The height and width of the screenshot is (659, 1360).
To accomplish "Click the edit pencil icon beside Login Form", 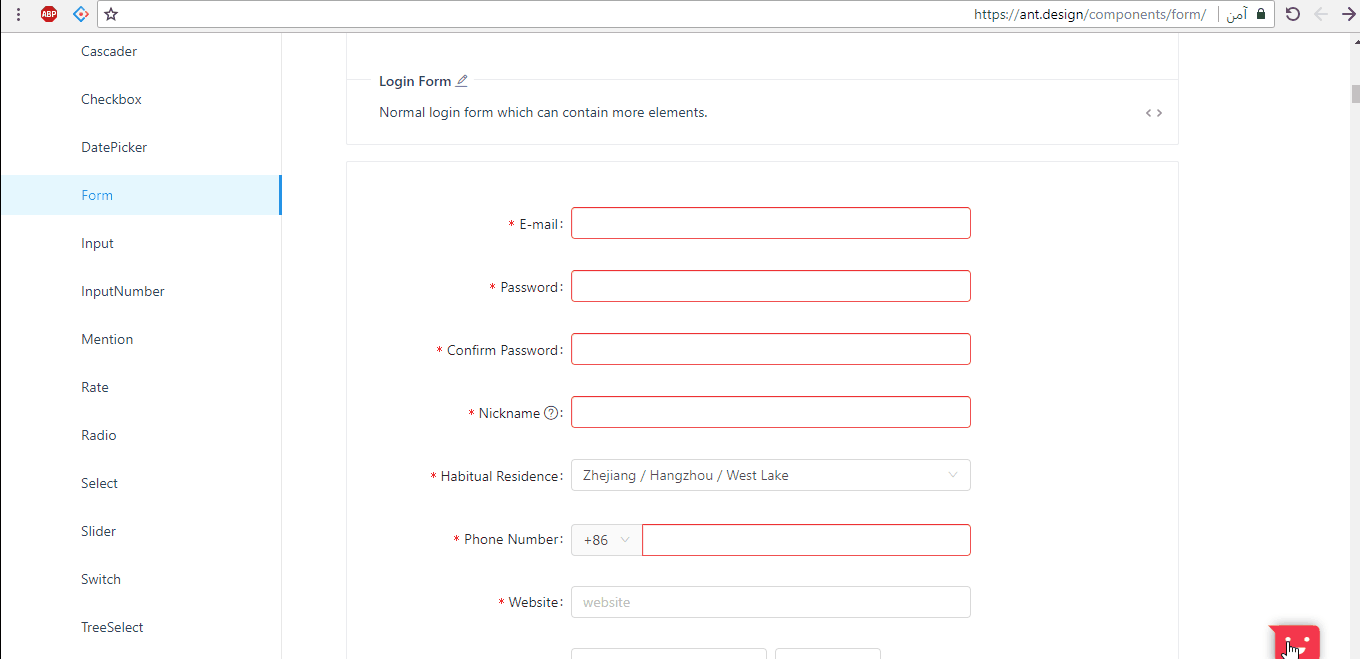I will click(x=461, y=80).
